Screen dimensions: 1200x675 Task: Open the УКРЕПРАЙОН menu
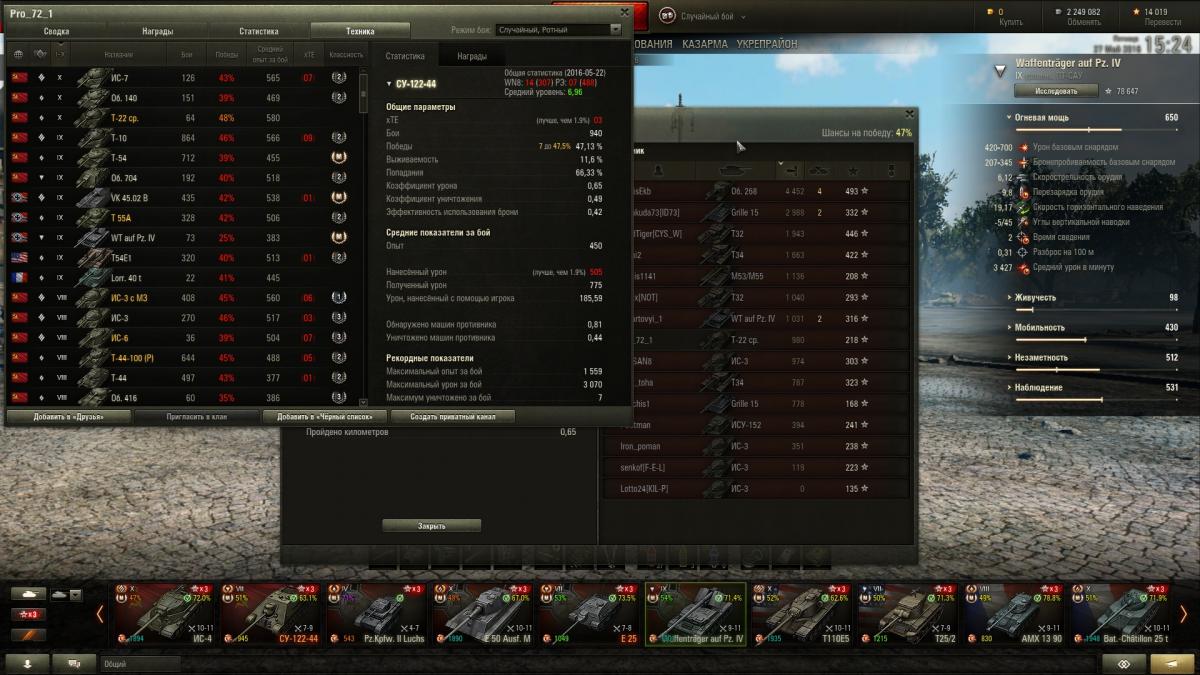[x=766, y=45]
